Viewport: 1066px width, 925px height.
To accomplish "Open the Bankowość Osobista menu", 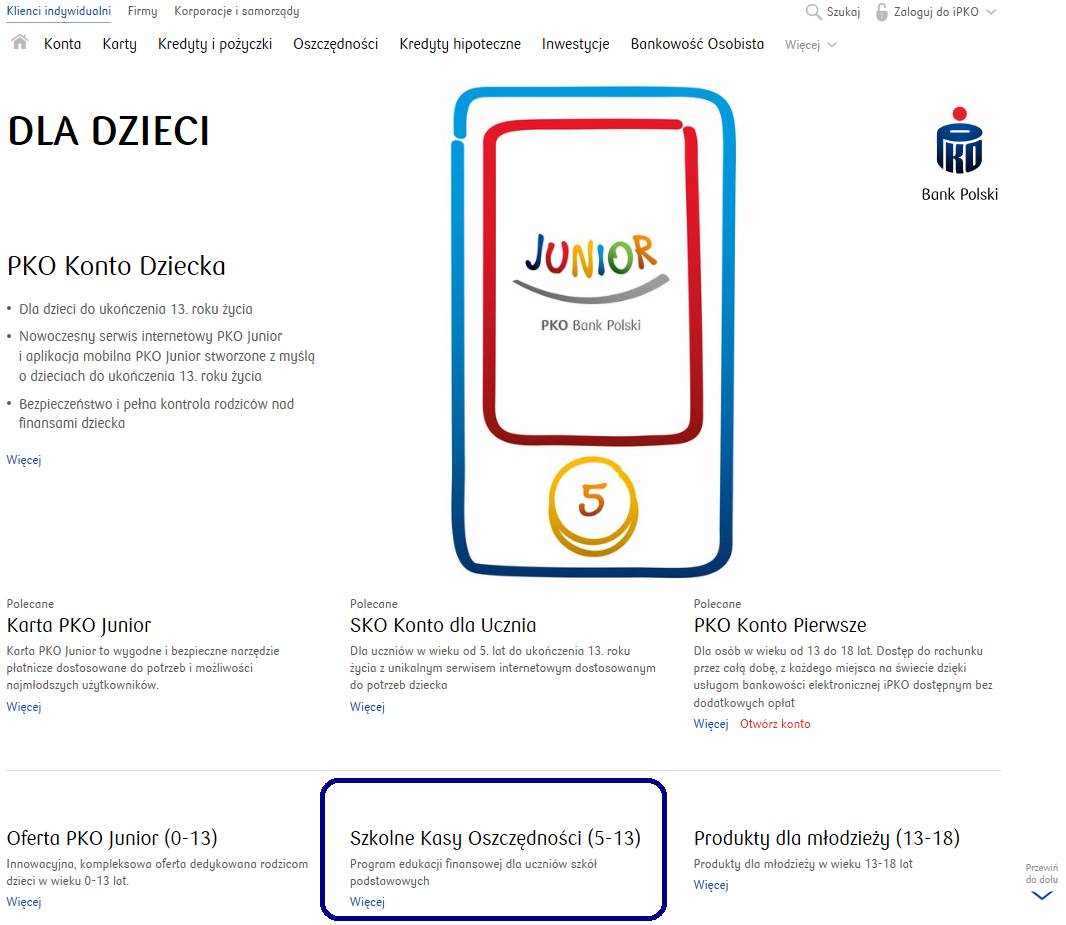I will [x=698, y=44].
